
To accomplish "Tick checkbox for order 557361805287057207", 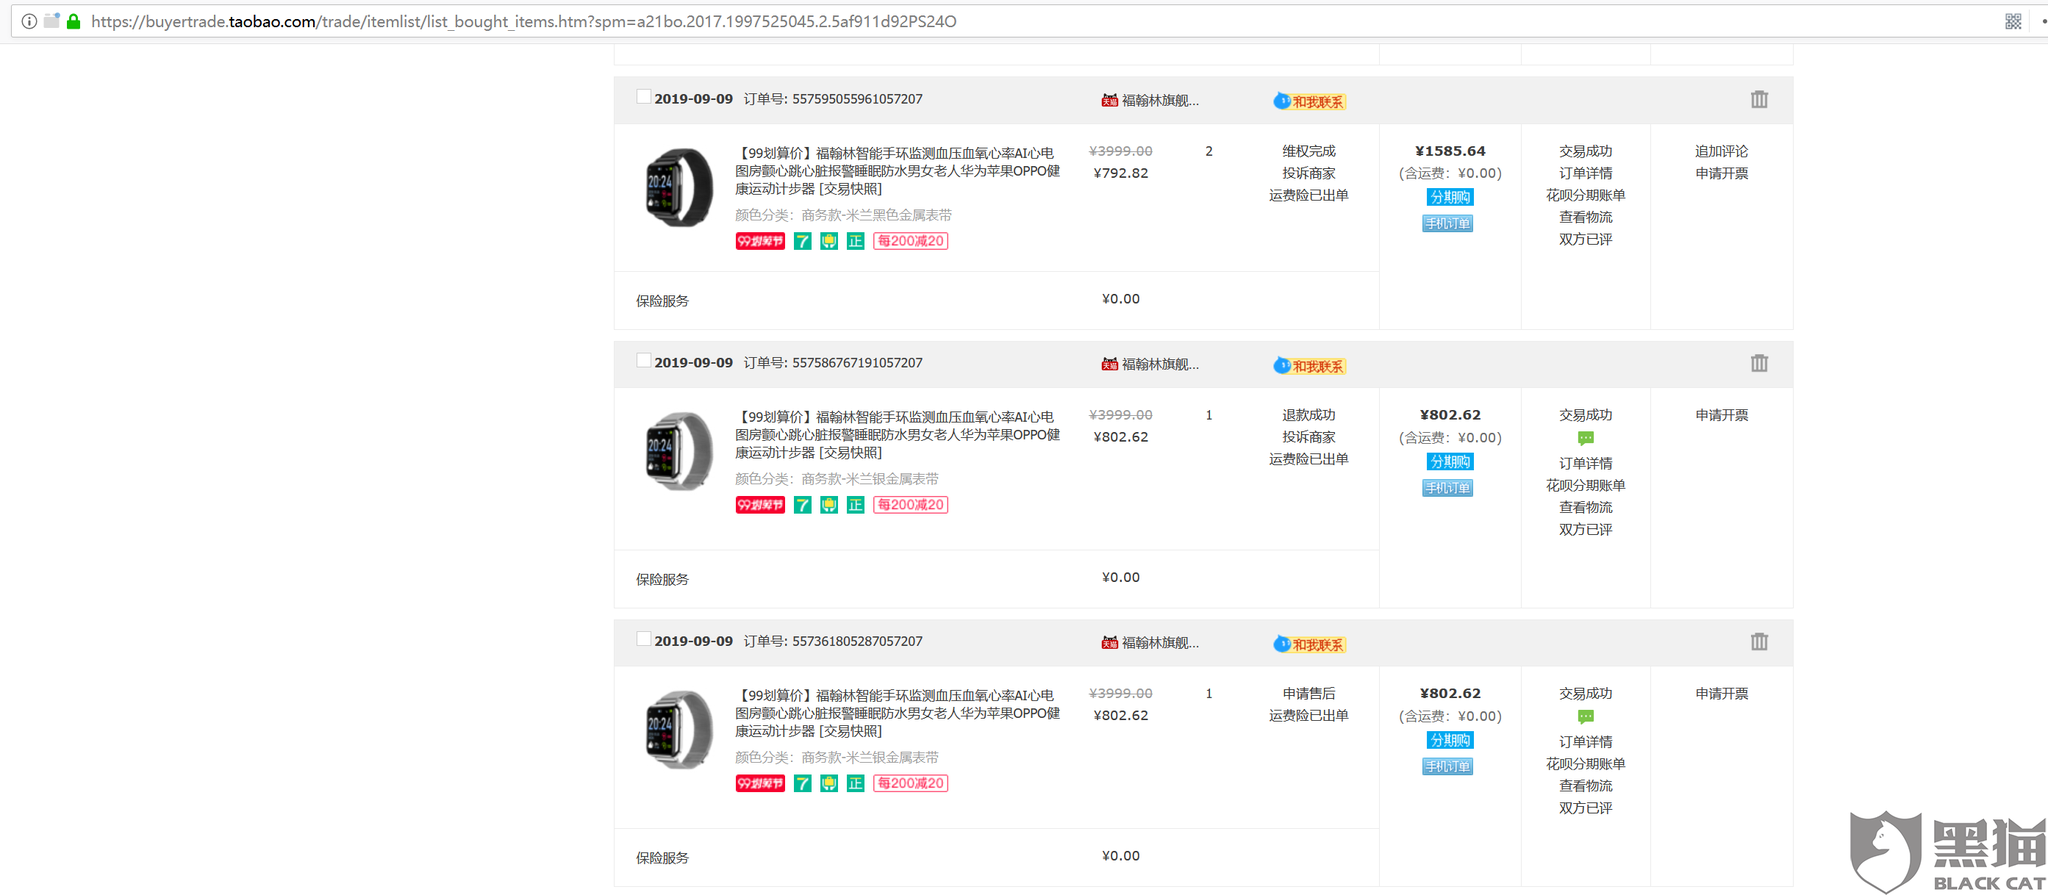I will (643, 639).
